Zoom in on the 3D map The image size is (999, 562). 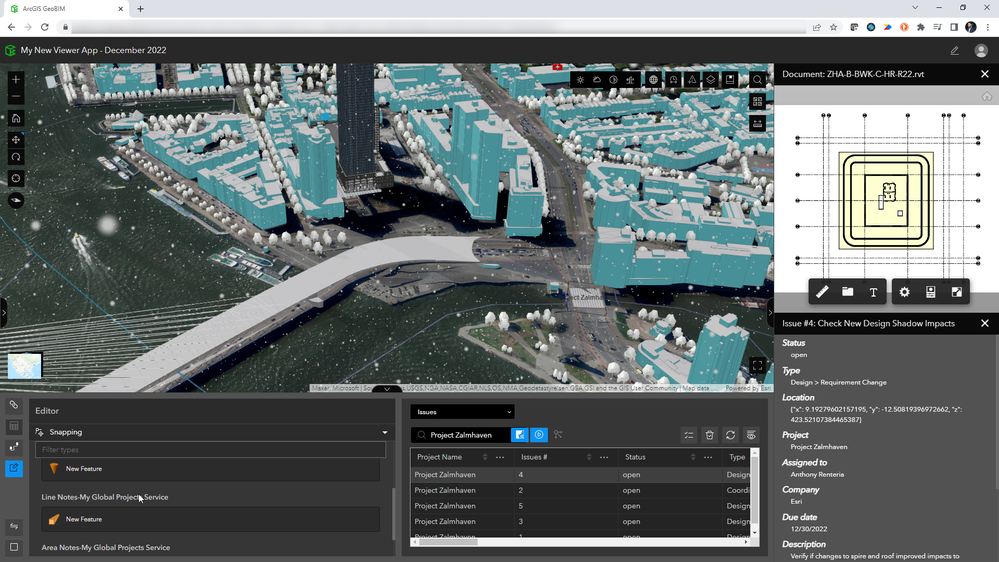point(16,79)
